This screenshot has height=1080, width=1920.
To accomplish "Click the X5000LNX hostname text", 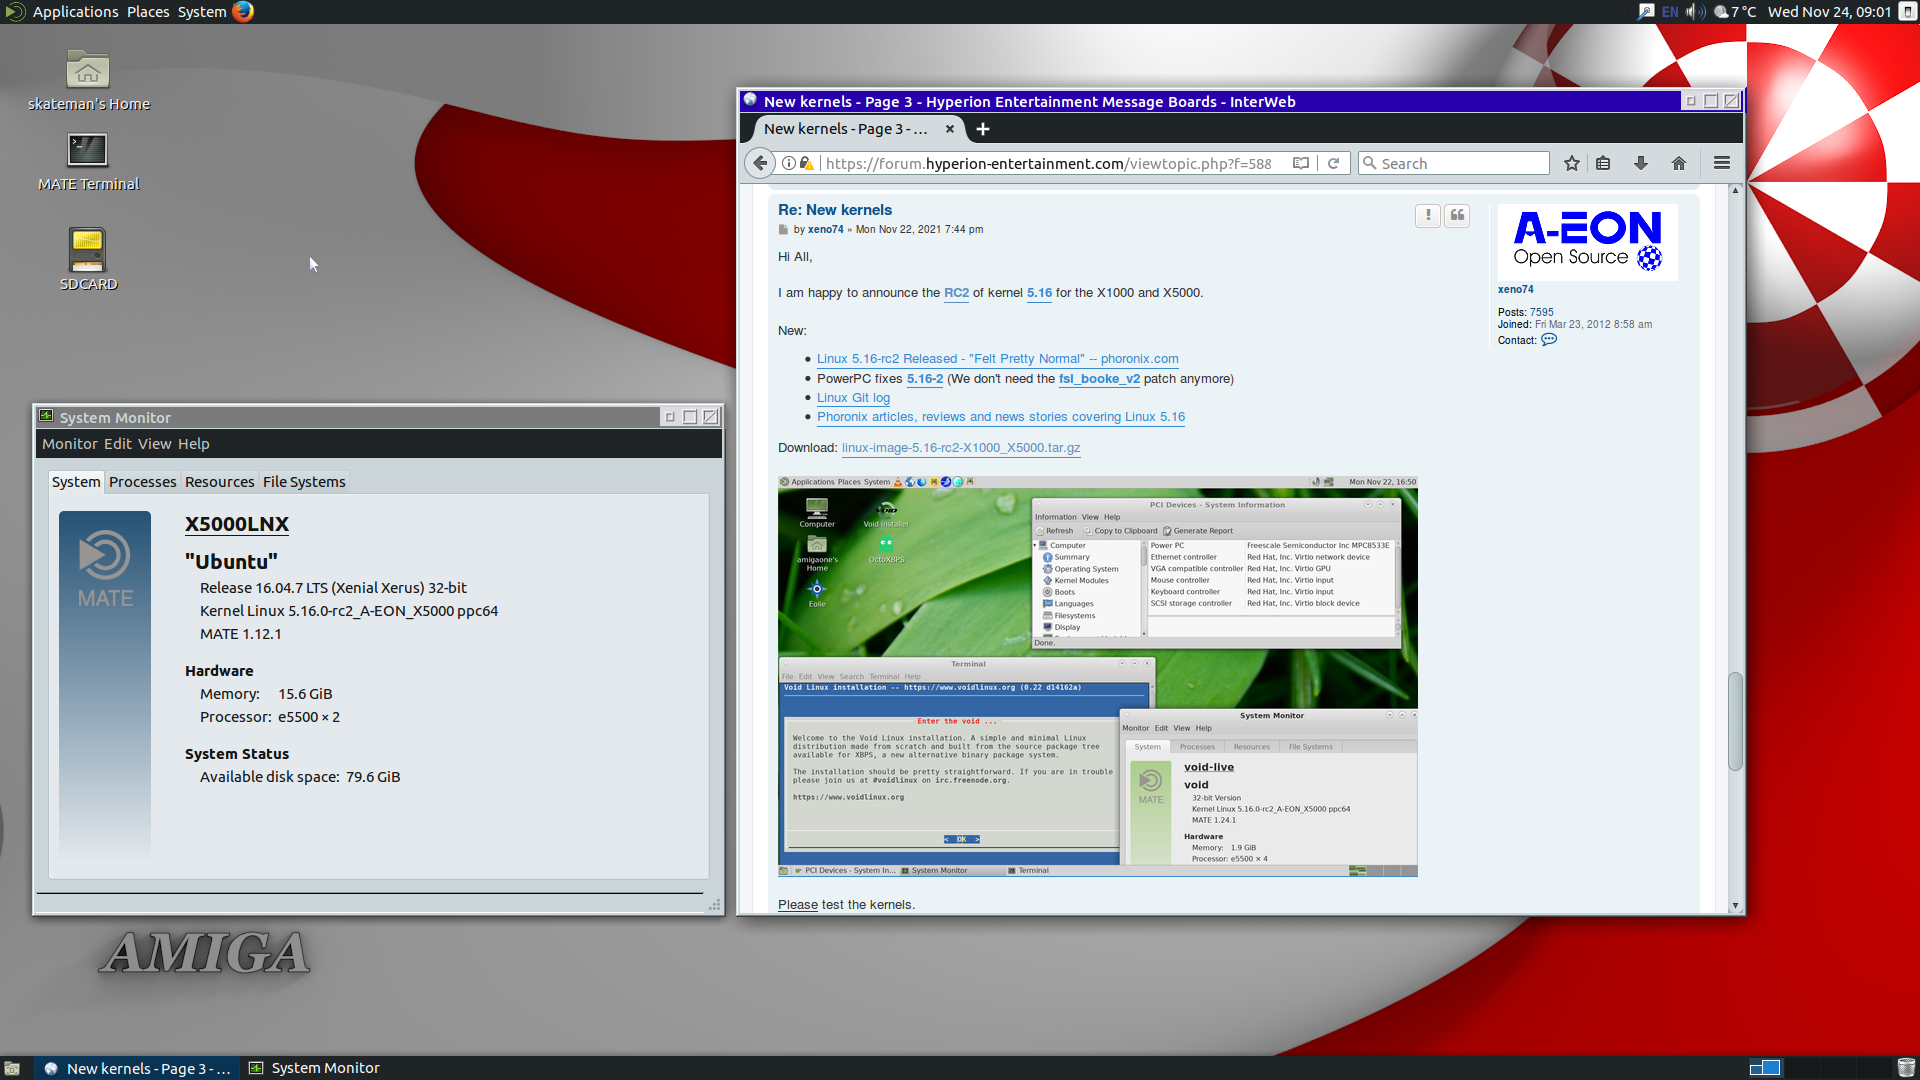I will 237,524.
